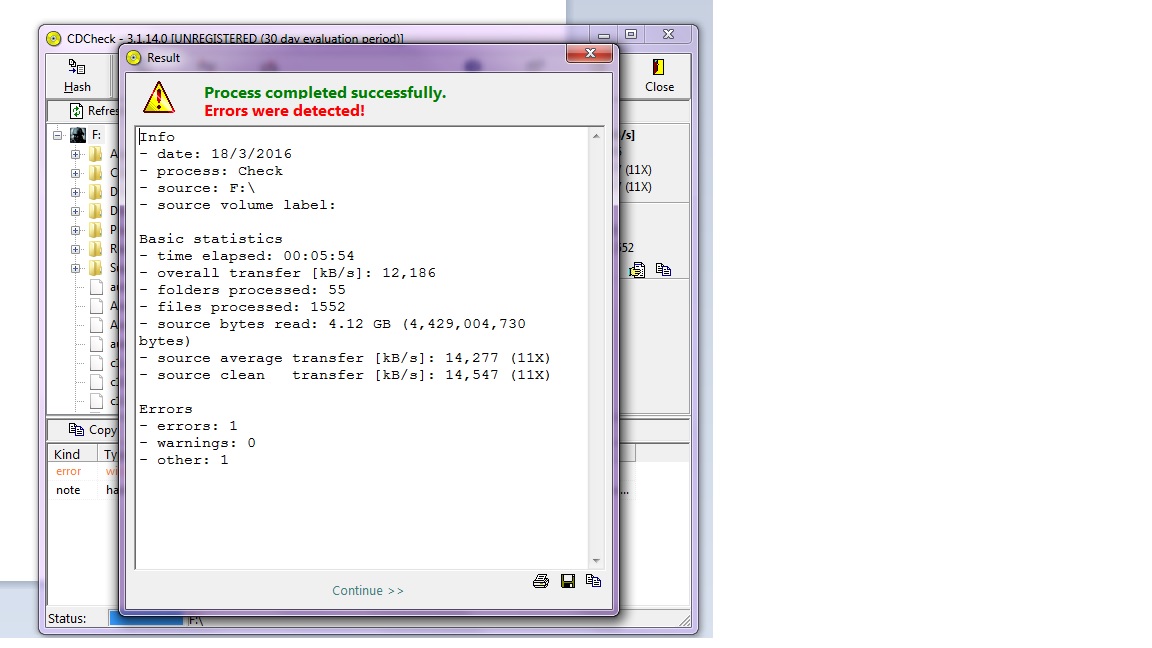Click the yellow warning triangle icon
Viewport: 1152px width, 648px height.
pyautogui.click(x=158, y=98)
